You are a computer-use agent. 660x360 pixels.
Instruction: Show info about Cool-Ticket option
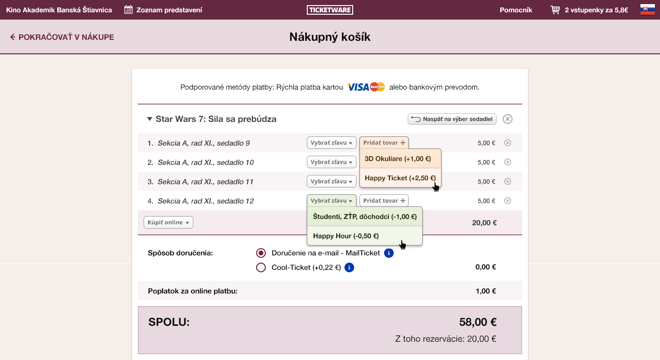coord(349,267)
